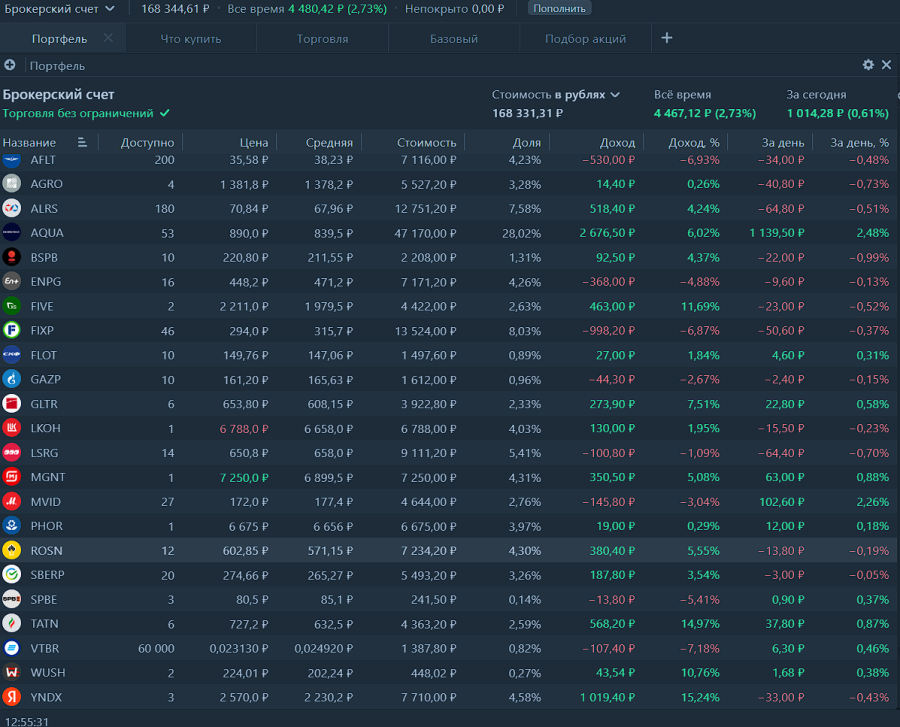
Task: Click the Торговля без ограничений status link
Action: [86, 113]
